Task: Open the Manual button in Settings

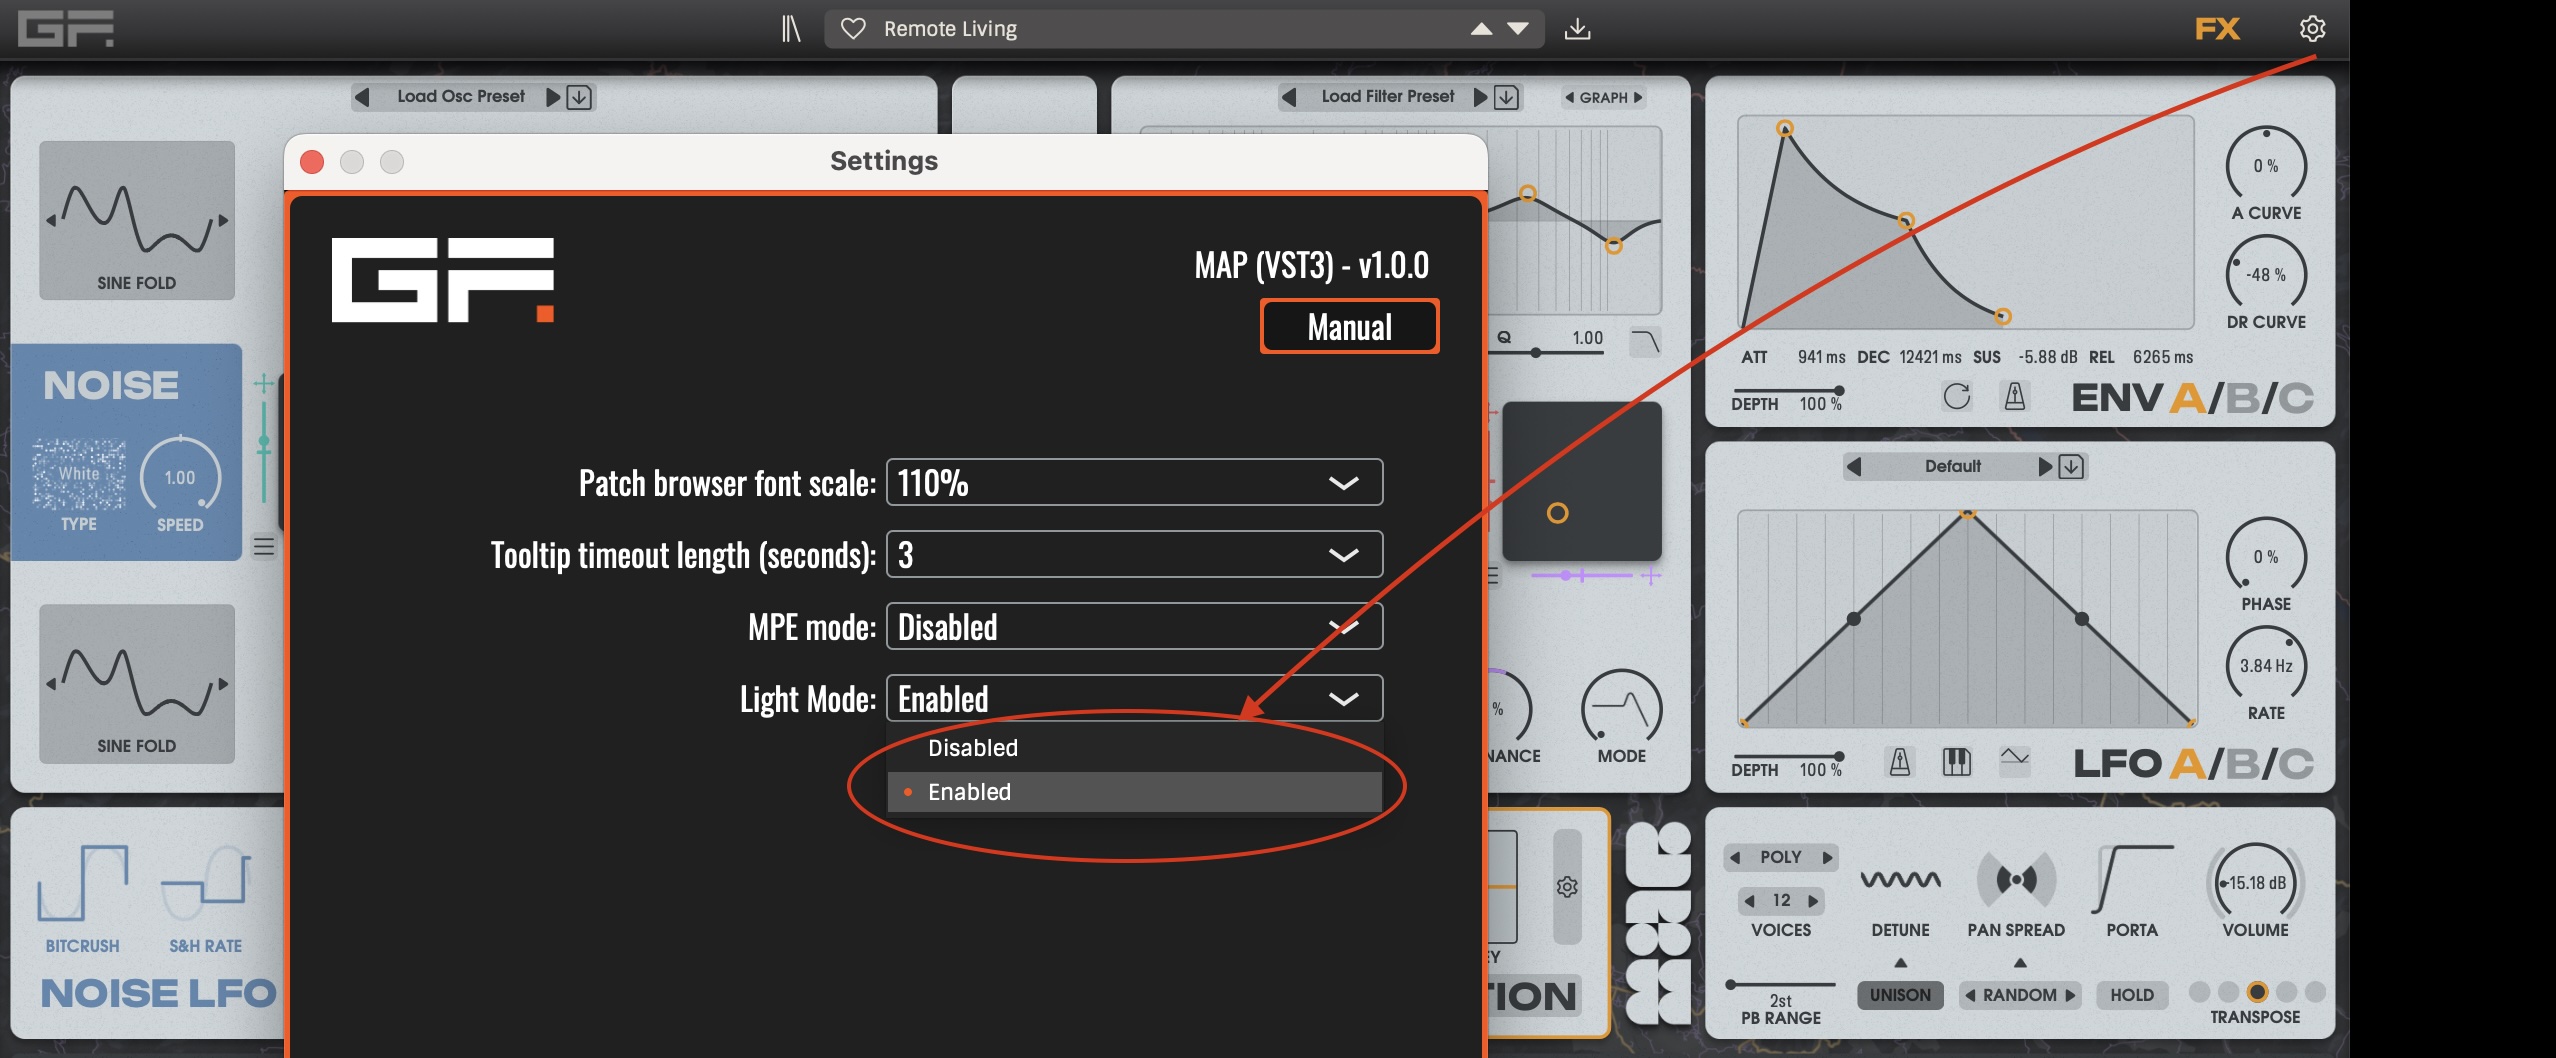Action: 1349,327
